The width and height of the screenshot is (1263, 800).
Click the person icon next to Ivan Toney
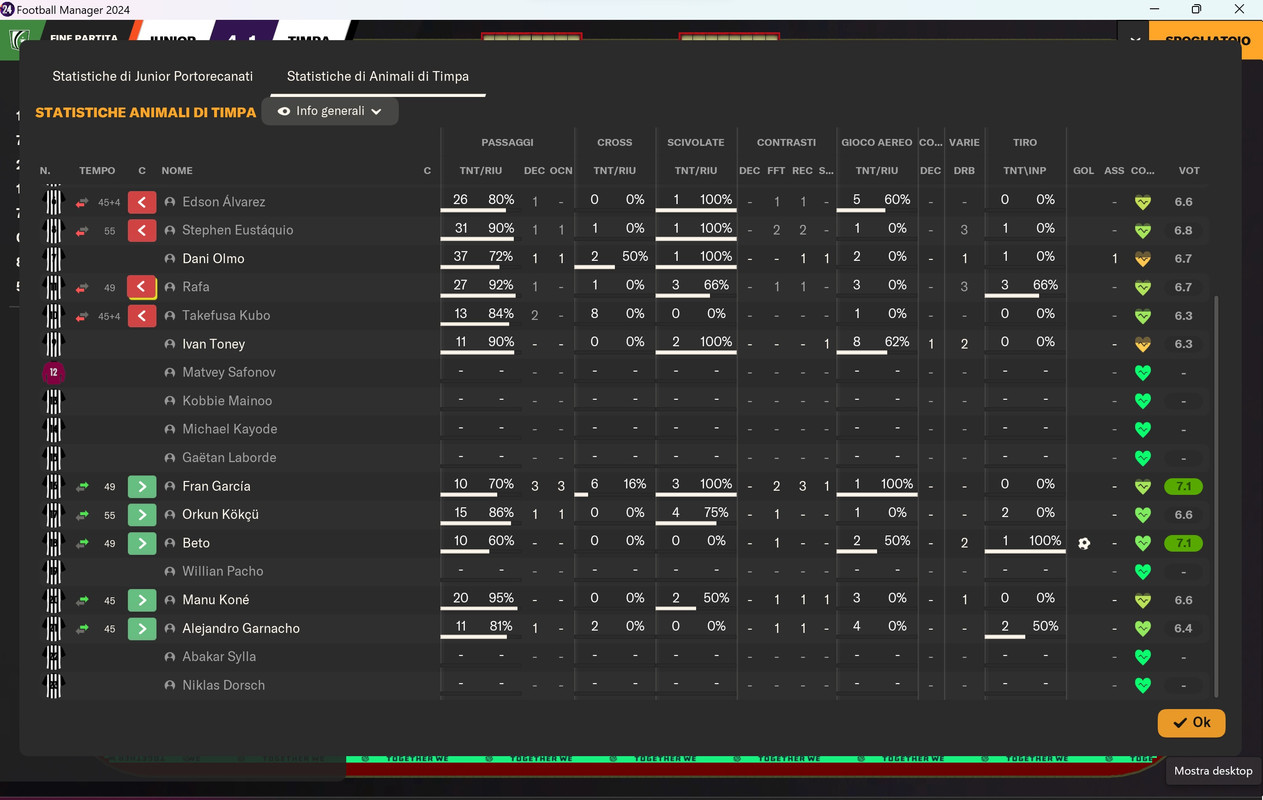[x=170, y=344]
